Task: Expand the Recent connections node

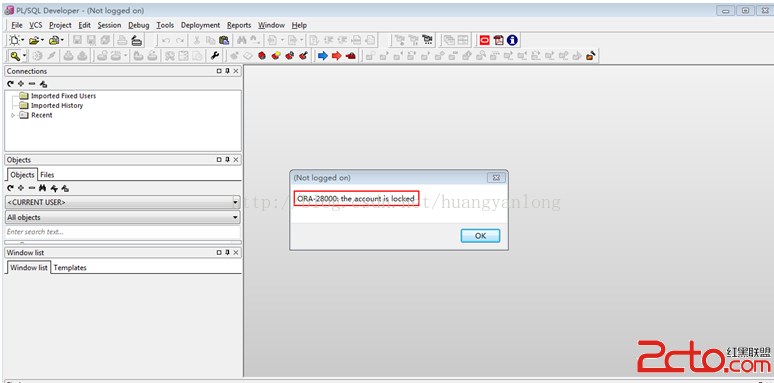Action: click(13, 115)
